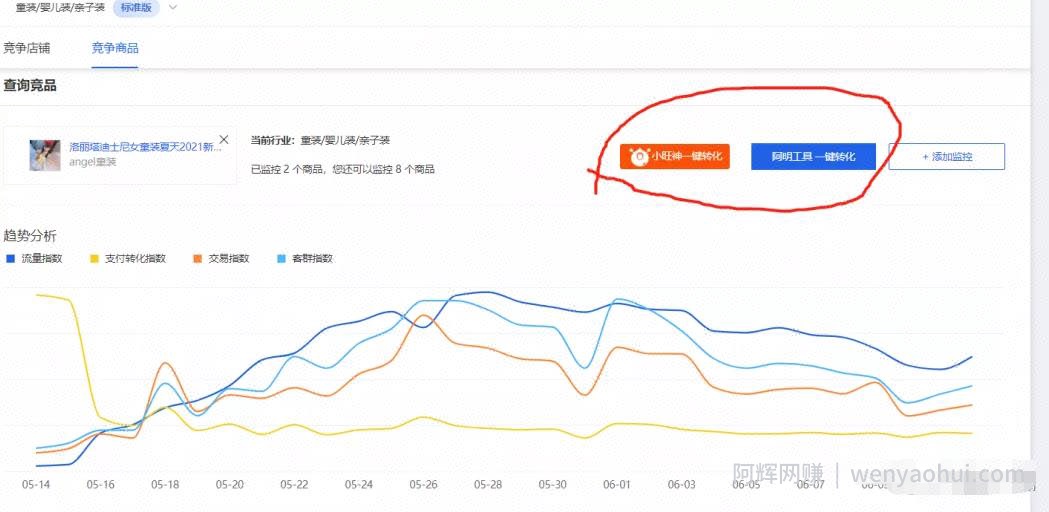Image resolution: width=1049 pixels, height=512 pixels.
Task: Click the angel童装 shop name
Action: click(x=93, y=162)
